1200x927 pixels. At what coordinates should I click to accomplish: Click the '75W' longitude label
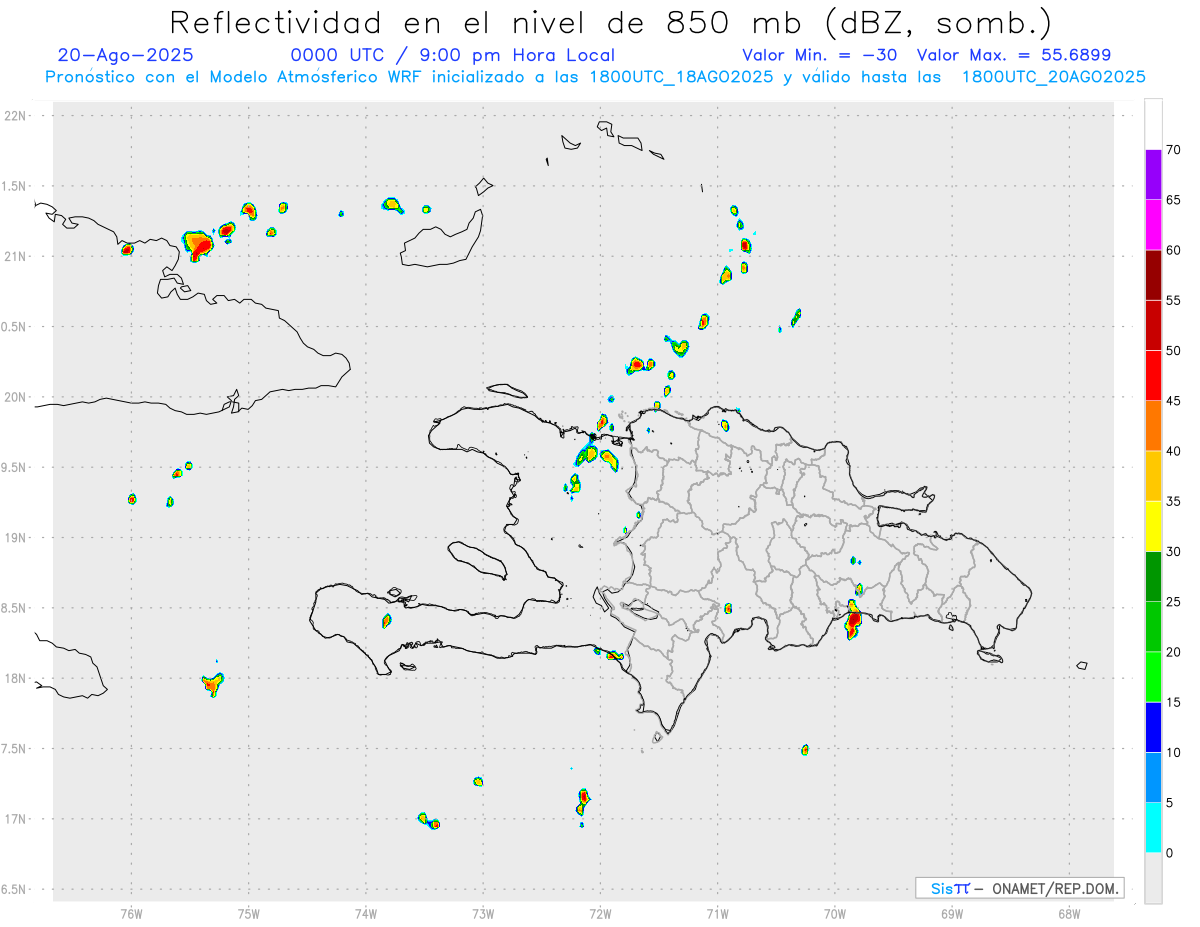[249, 913]
